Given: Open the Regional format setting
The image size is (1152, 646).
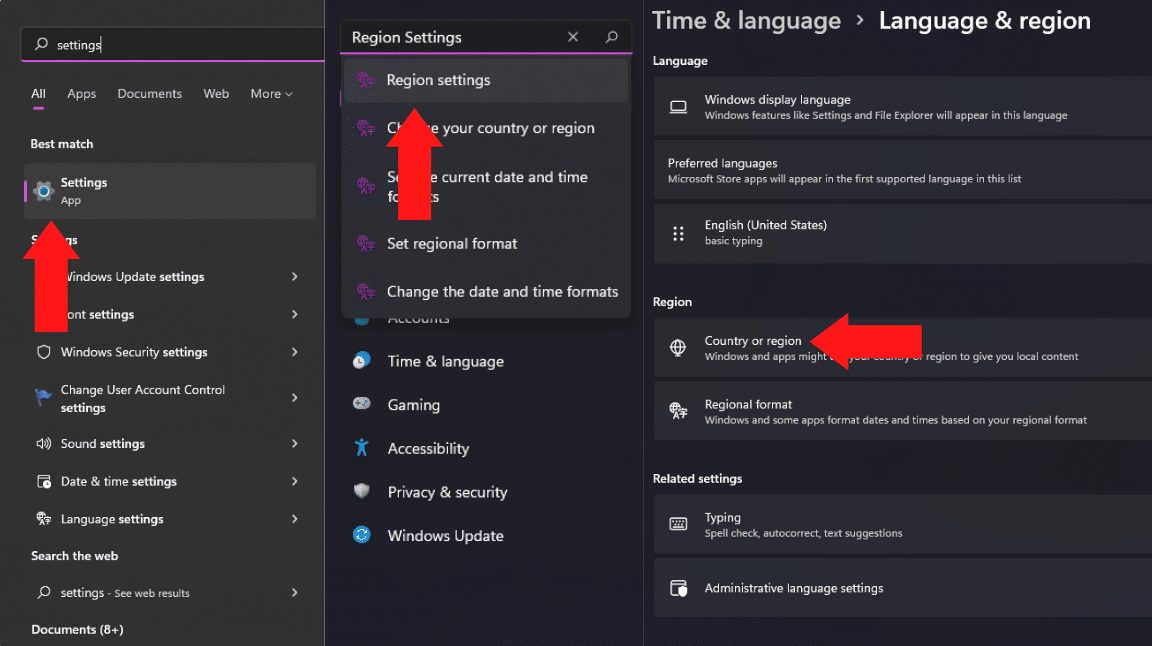Looking at the screenshot, I should tap(902, 411).
